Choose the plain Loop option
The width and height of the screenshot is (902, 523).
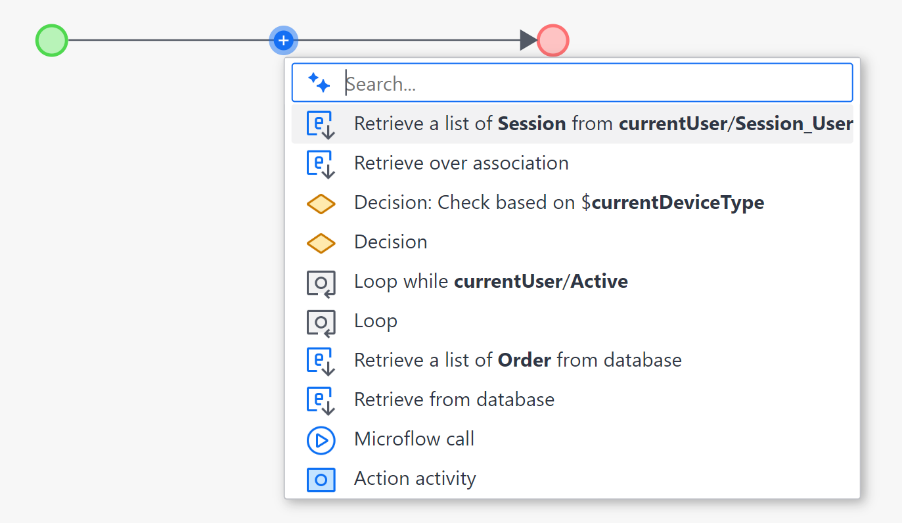coord(572,321)
